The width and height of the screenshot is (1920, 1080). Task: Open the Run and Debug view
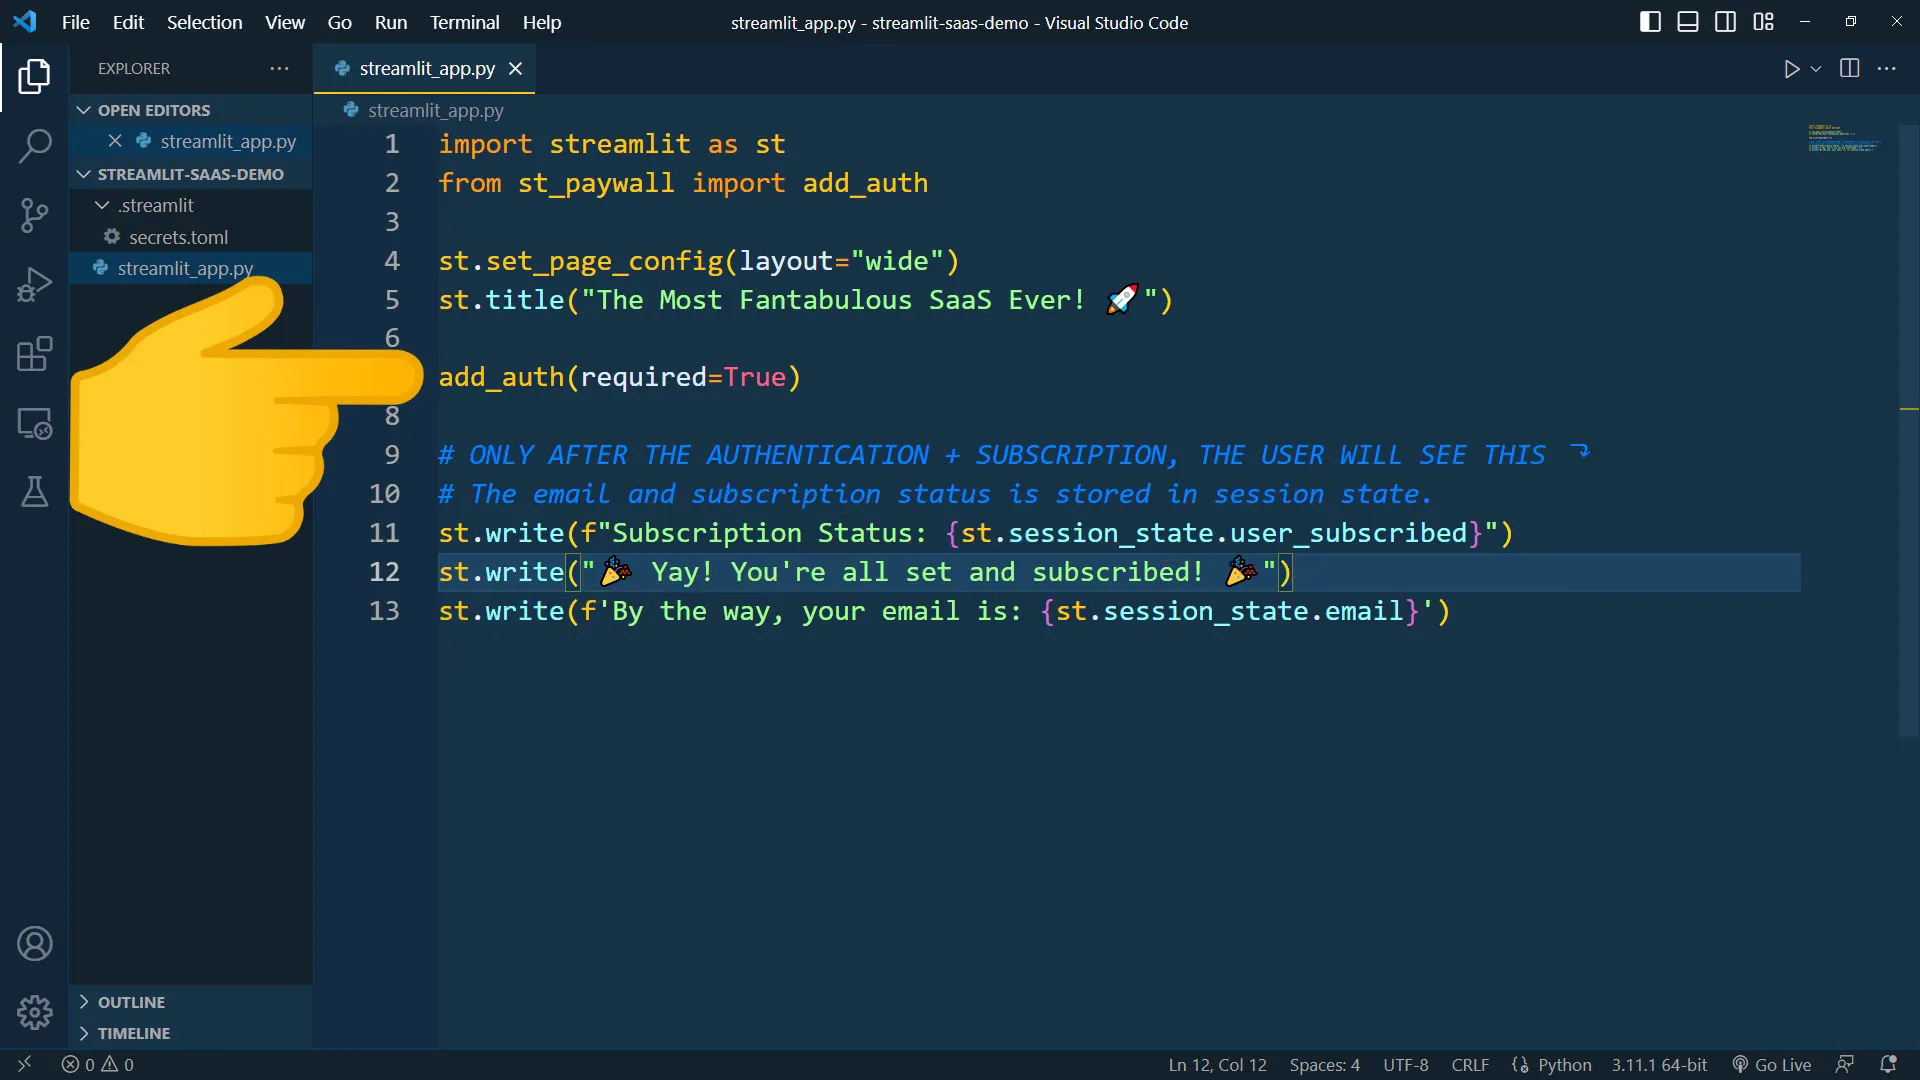(x=35, y=285)
